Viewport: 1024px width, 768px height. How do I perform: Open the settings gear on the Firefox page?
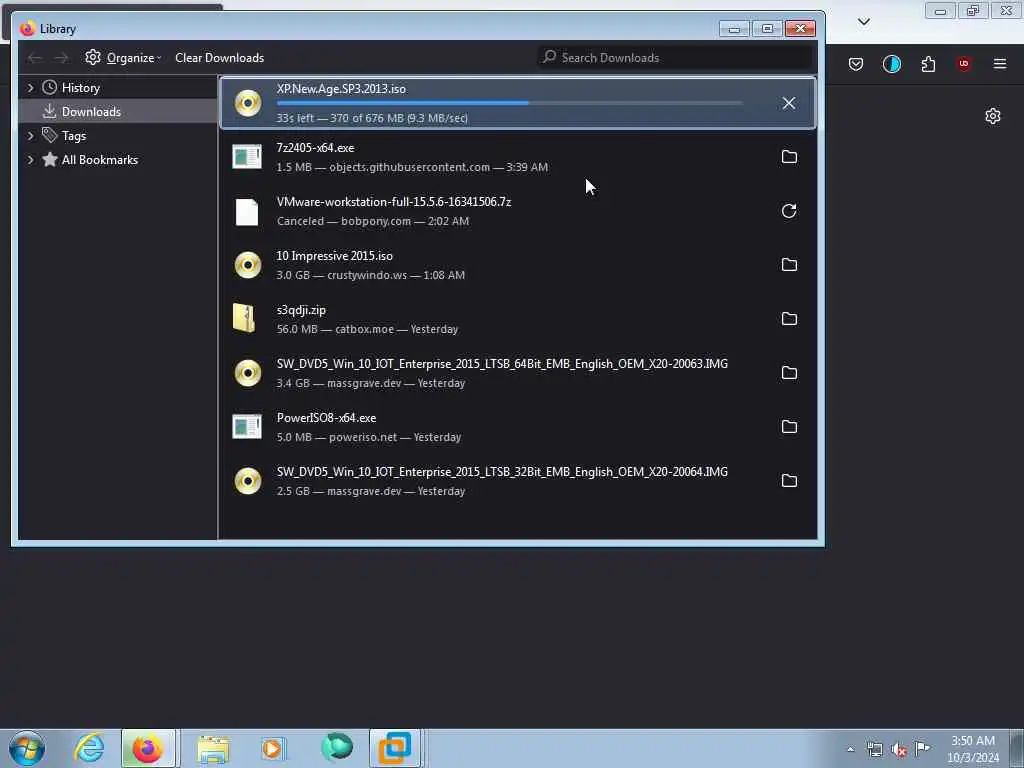pos(993,116)
